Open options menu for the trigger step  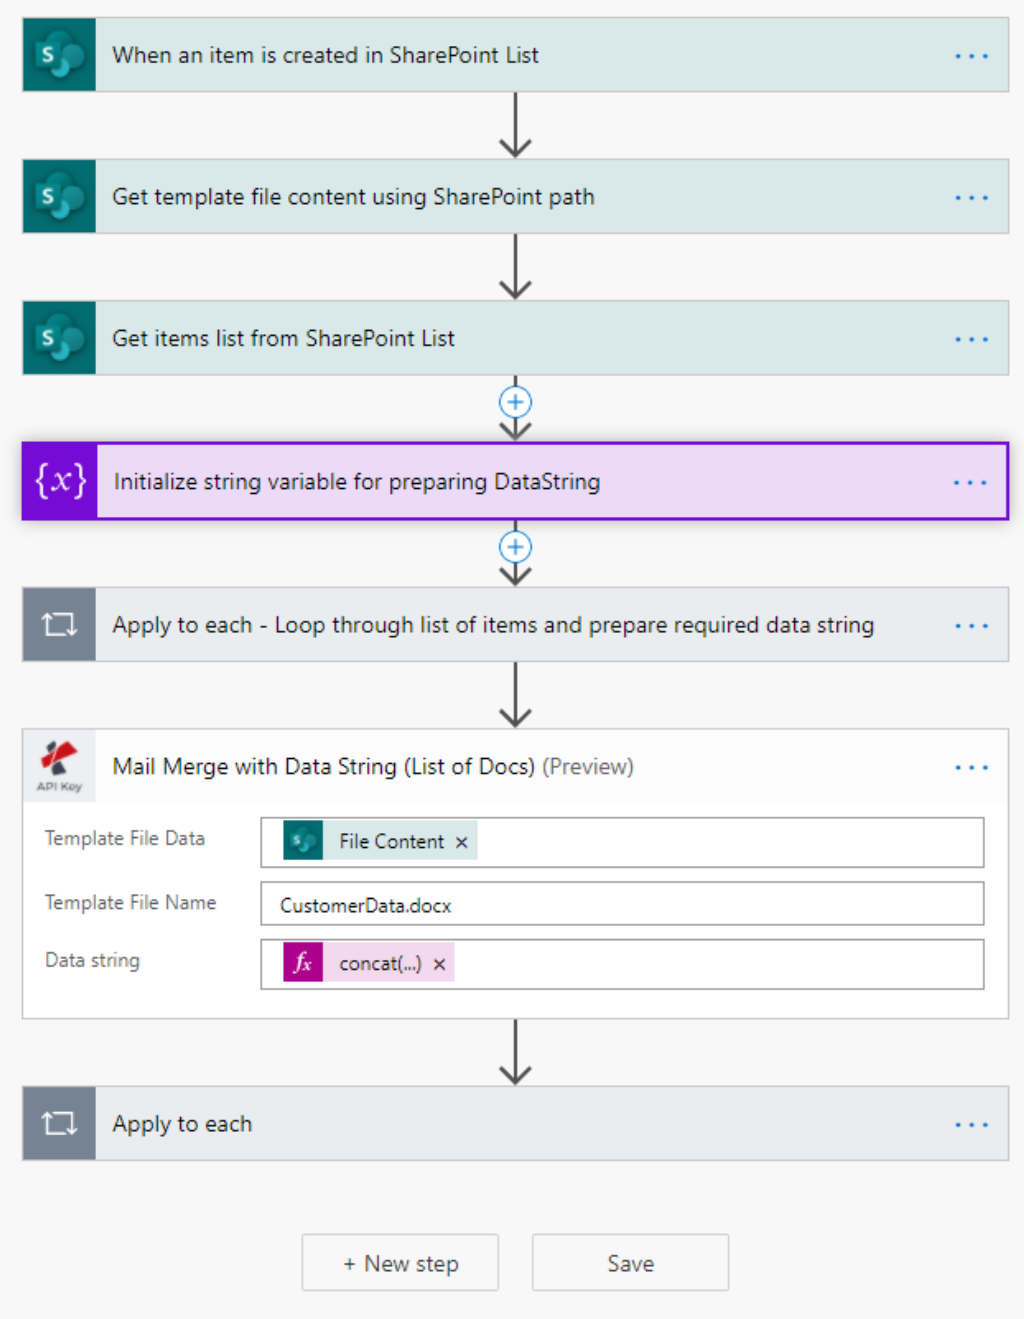971,56
